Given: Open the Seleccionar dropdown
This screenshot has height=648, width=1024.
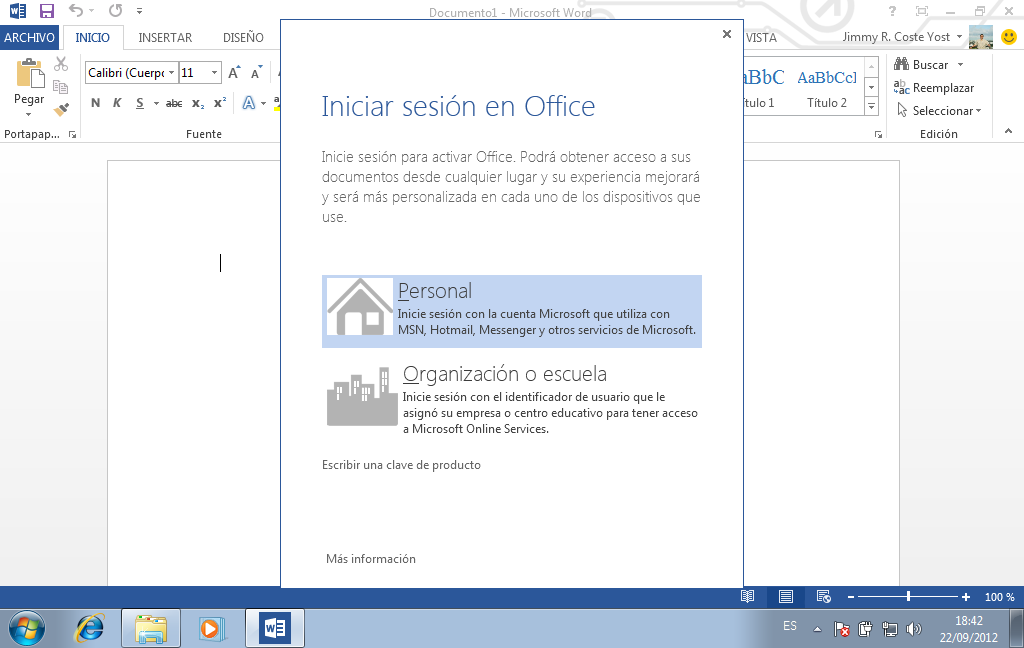Looking at the screenshot, I should click(x=938, y=110).
